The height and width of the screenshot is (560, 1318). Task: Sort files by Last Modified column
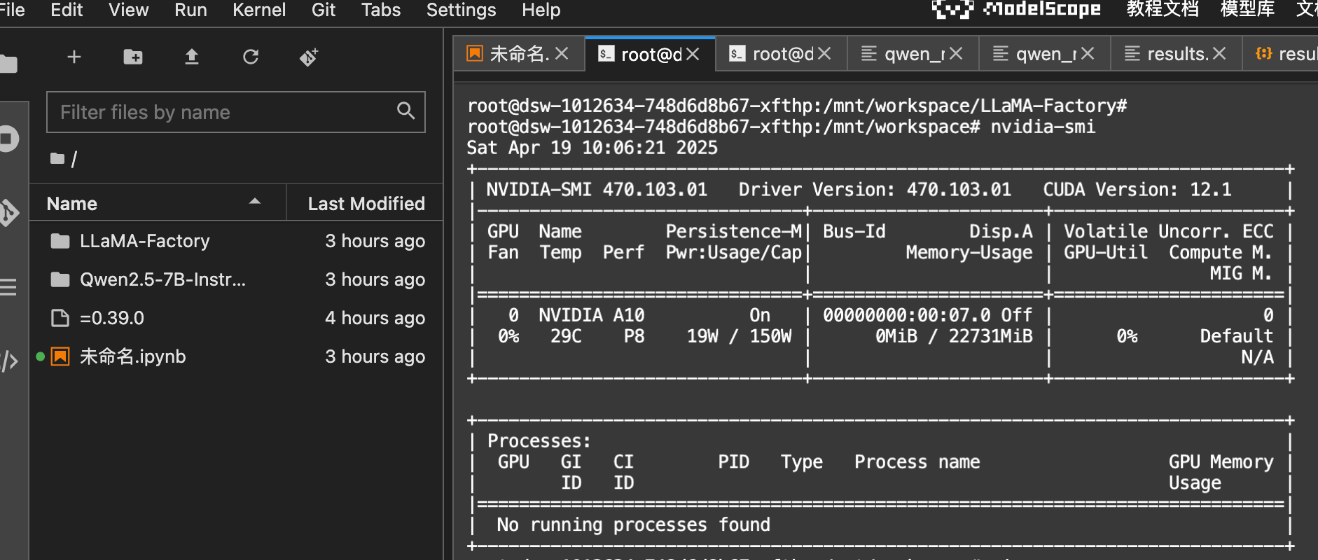(x=366, y=203)
